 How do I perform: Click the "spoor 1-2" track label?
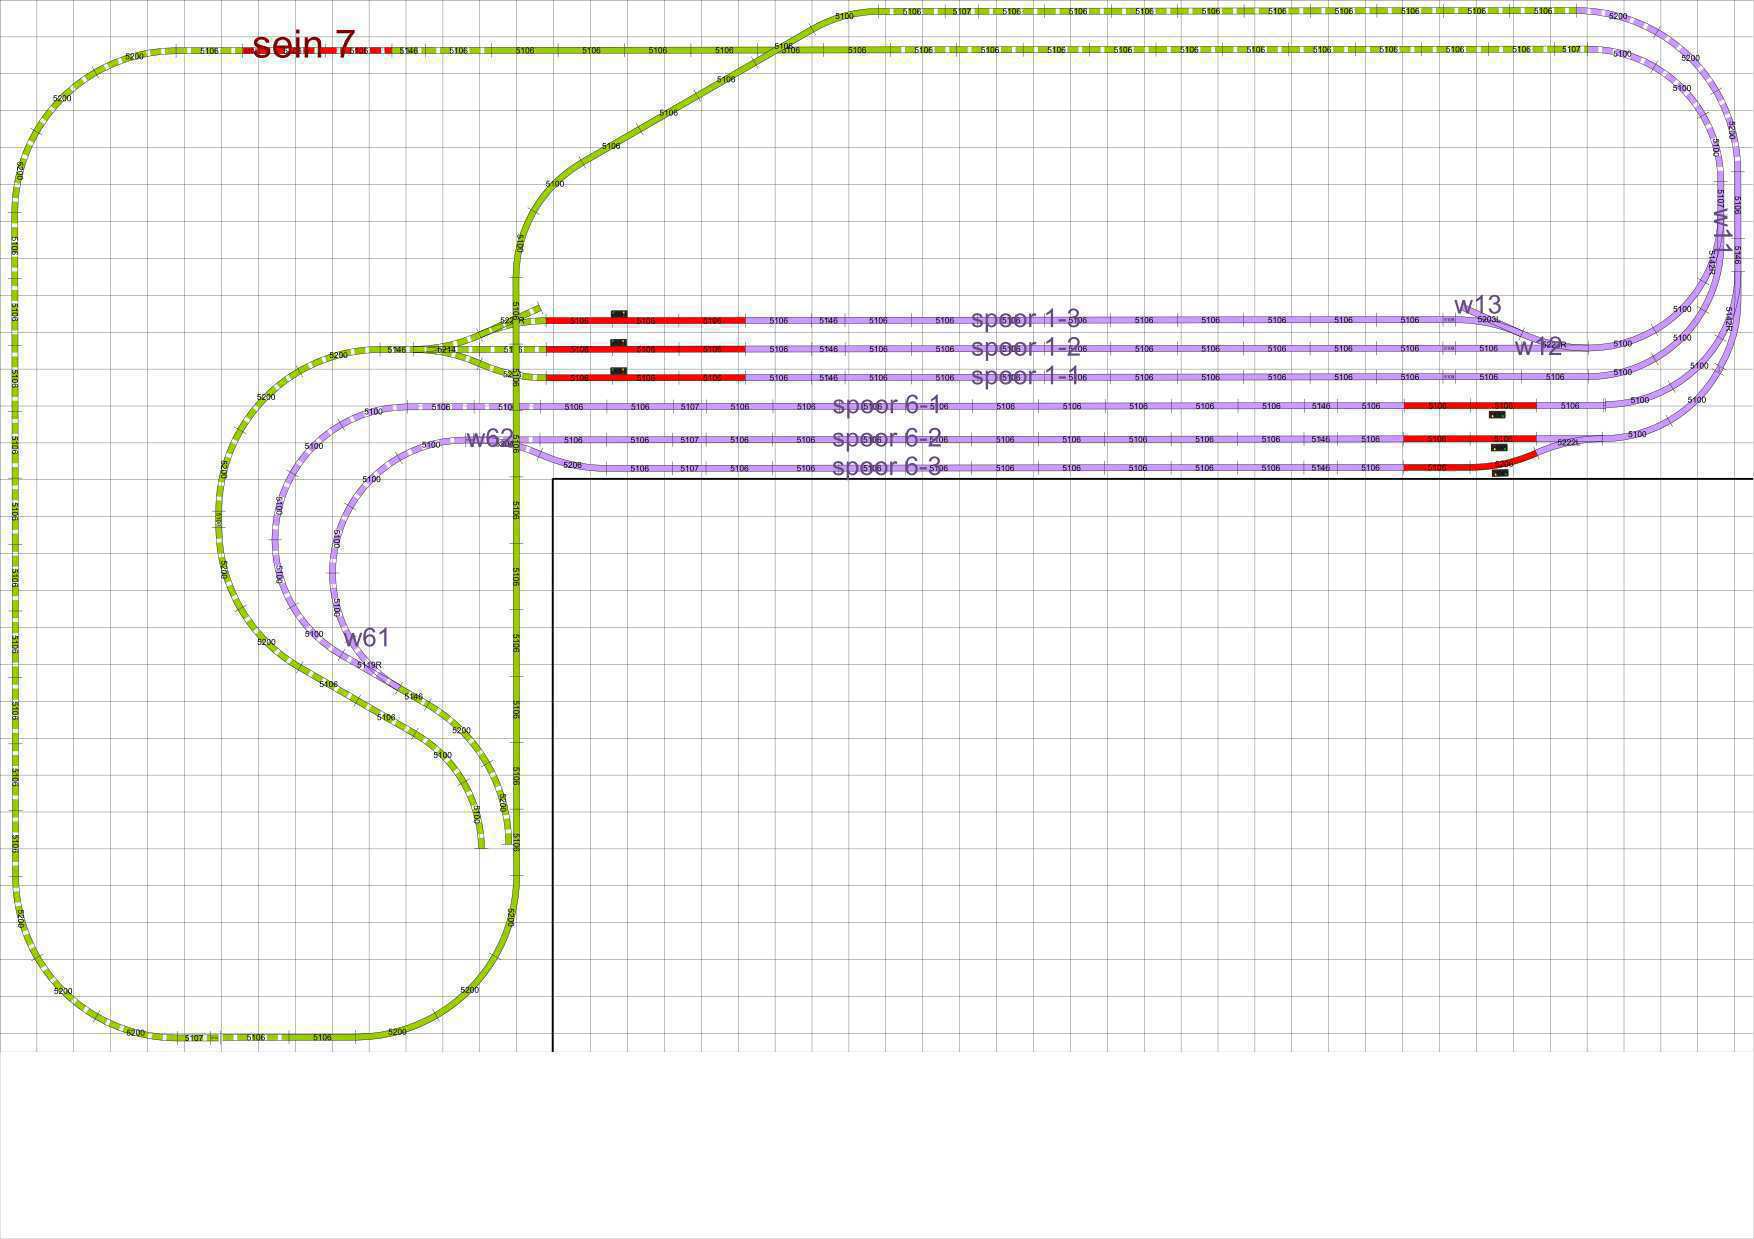point(1026,348)
